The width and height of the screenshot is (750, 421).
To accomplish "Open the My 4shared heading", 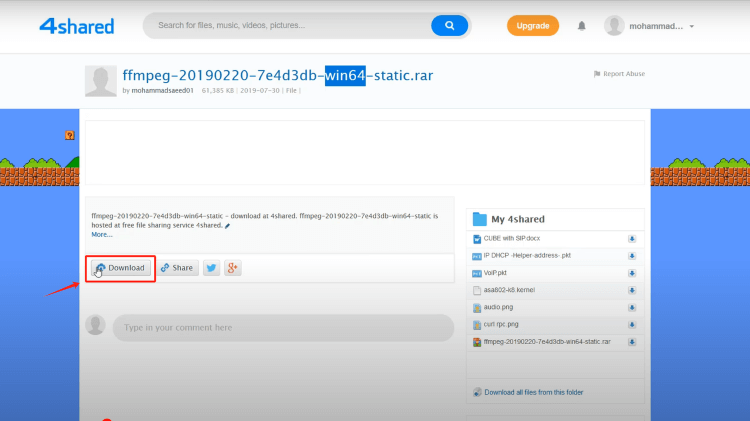I will (518, 219).
